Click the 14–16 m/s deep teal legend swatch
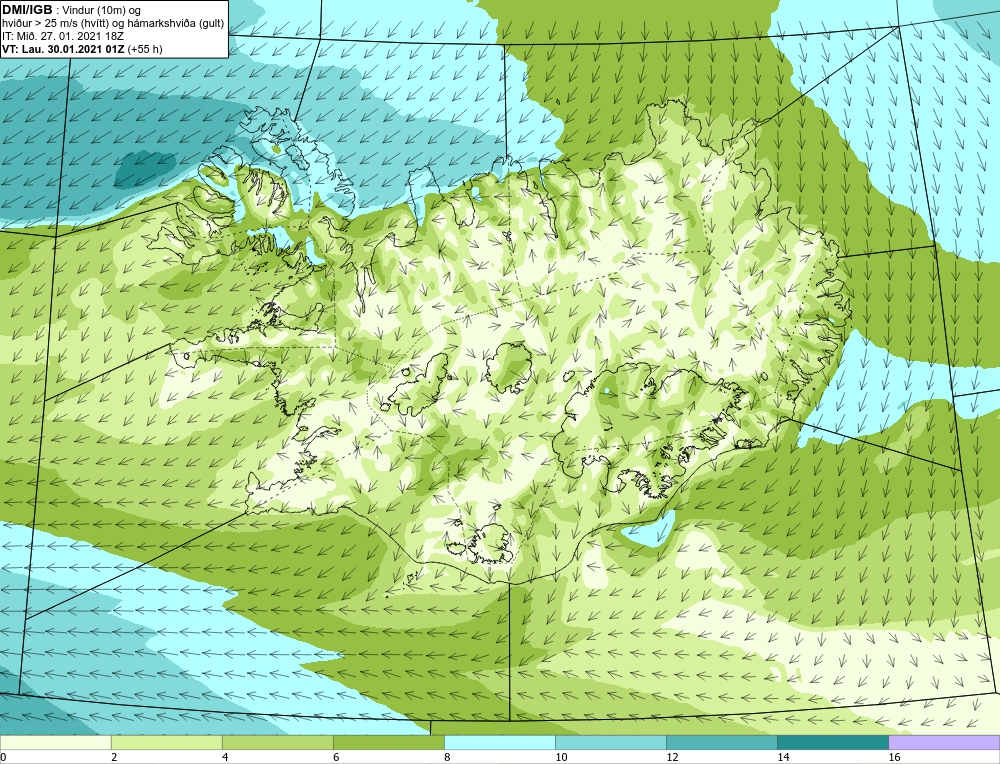 pos(832,742)
